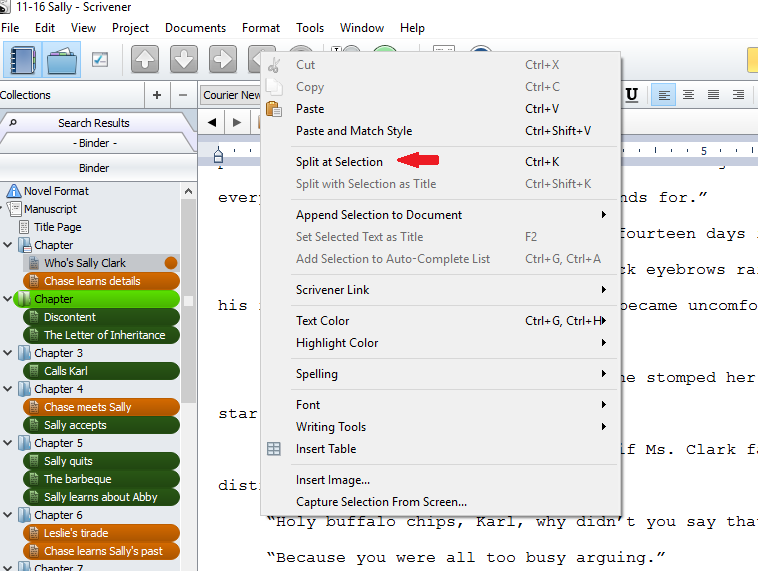Select the Discontent document

(101, 317)
